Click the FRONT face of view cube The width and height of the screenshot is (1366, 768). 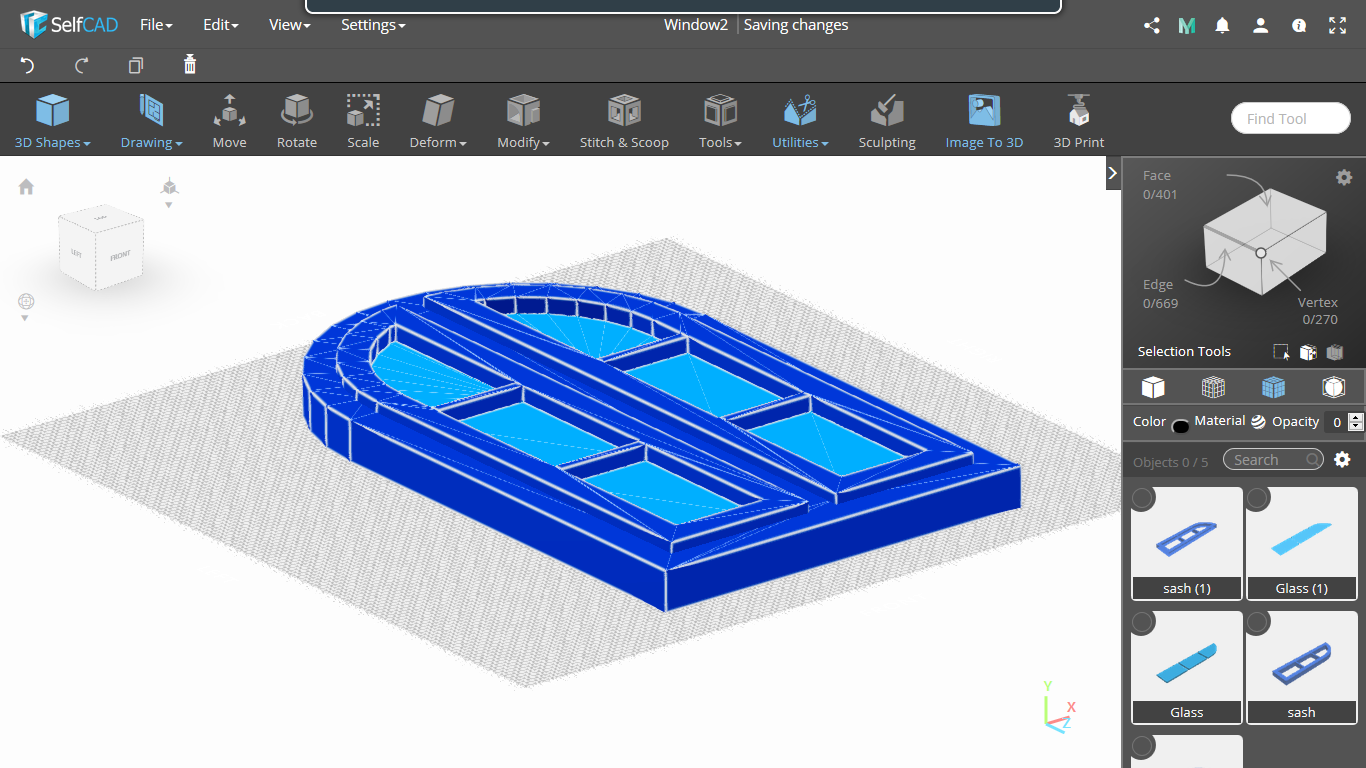pyautogui.click(x=120, y=255)
